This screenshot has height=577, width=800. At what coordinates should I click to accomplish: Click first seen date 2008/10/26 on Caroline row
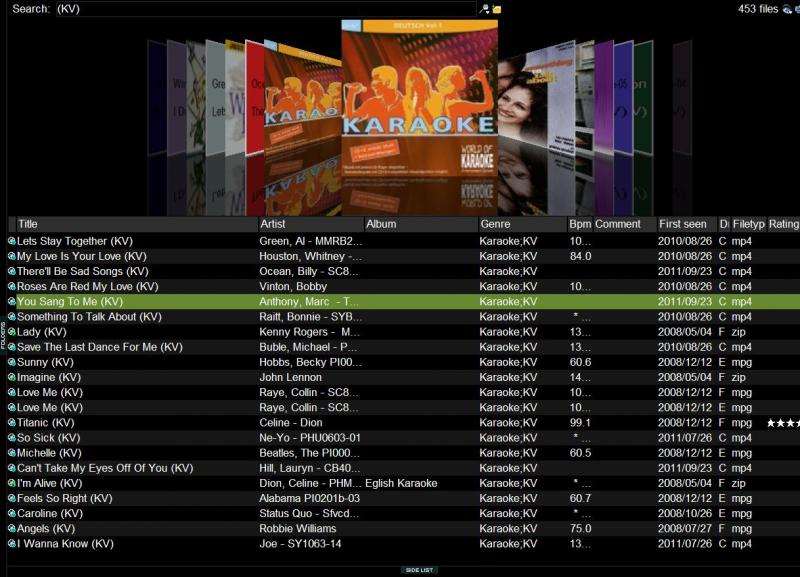(x=685, y=514)
